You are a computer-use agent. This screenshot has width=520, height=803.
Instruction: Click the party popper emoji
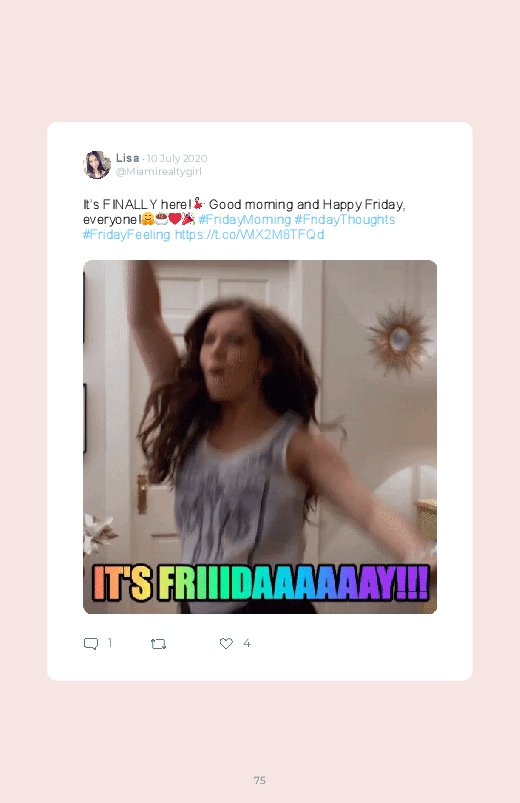(x=188, y=219)
